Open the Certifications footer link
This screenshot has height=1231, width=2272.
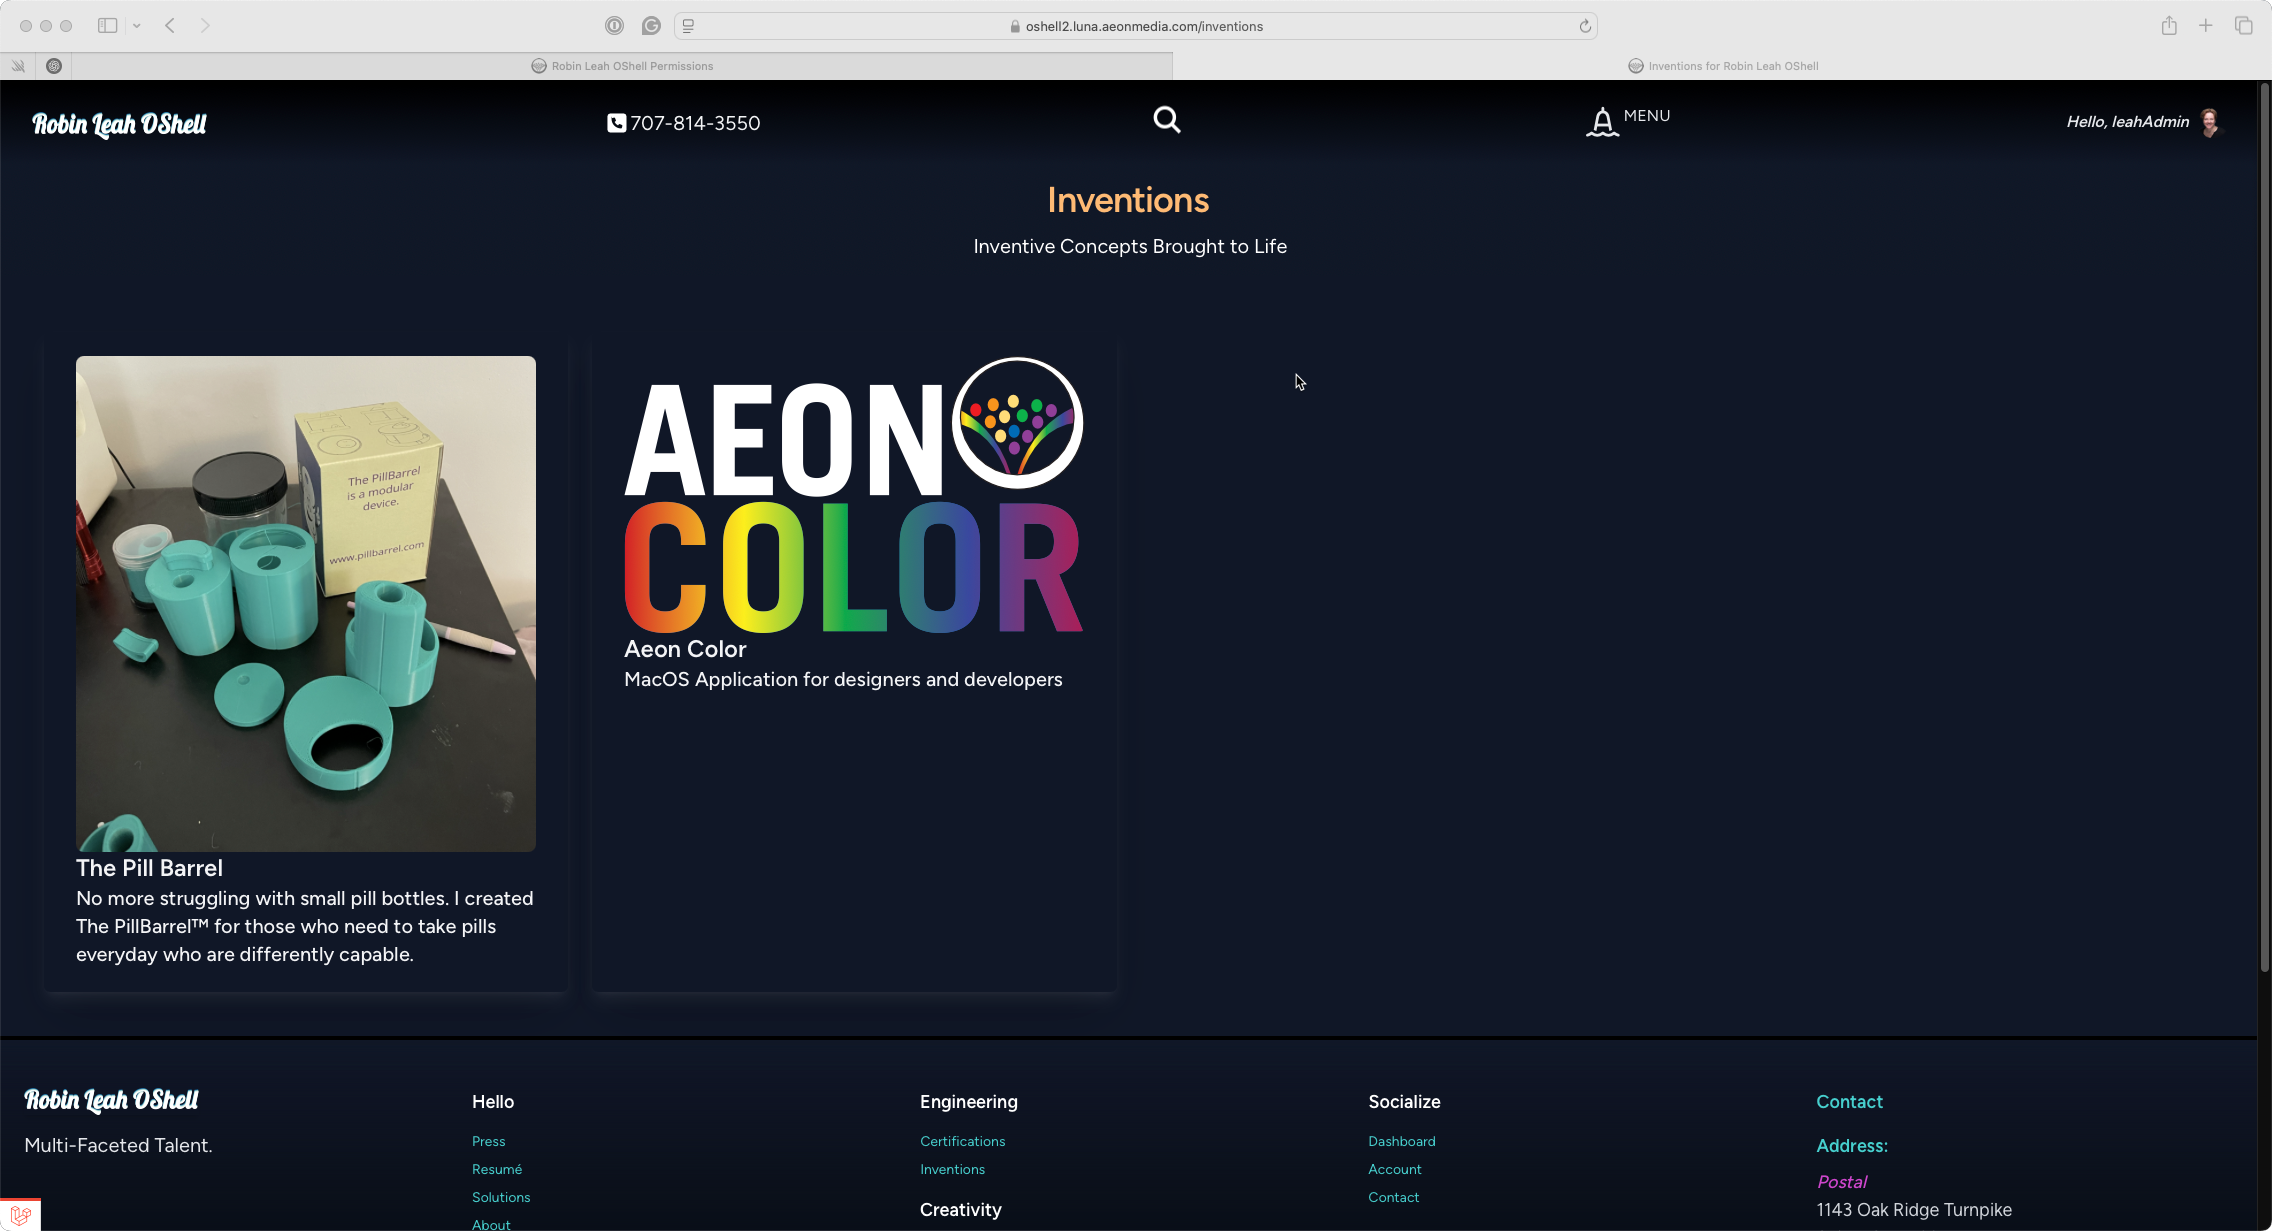pos(962,1141)
